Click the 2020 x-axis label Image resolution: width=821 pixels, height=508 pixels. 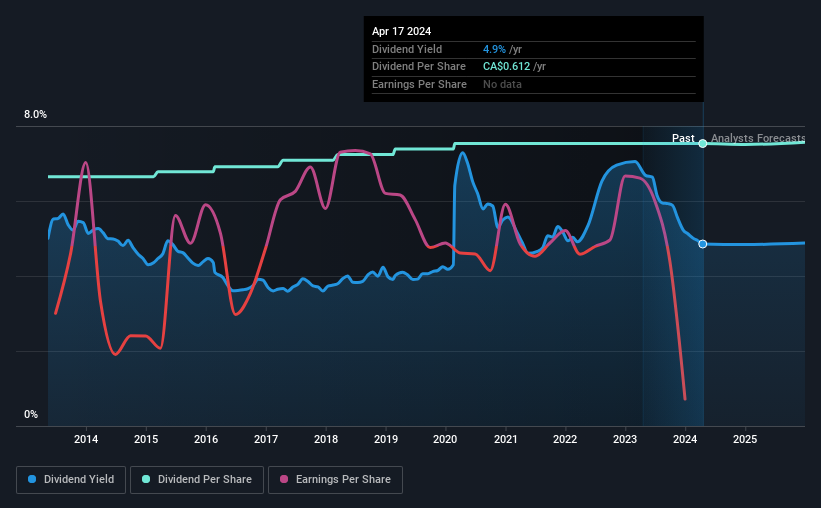click(445, 439)
